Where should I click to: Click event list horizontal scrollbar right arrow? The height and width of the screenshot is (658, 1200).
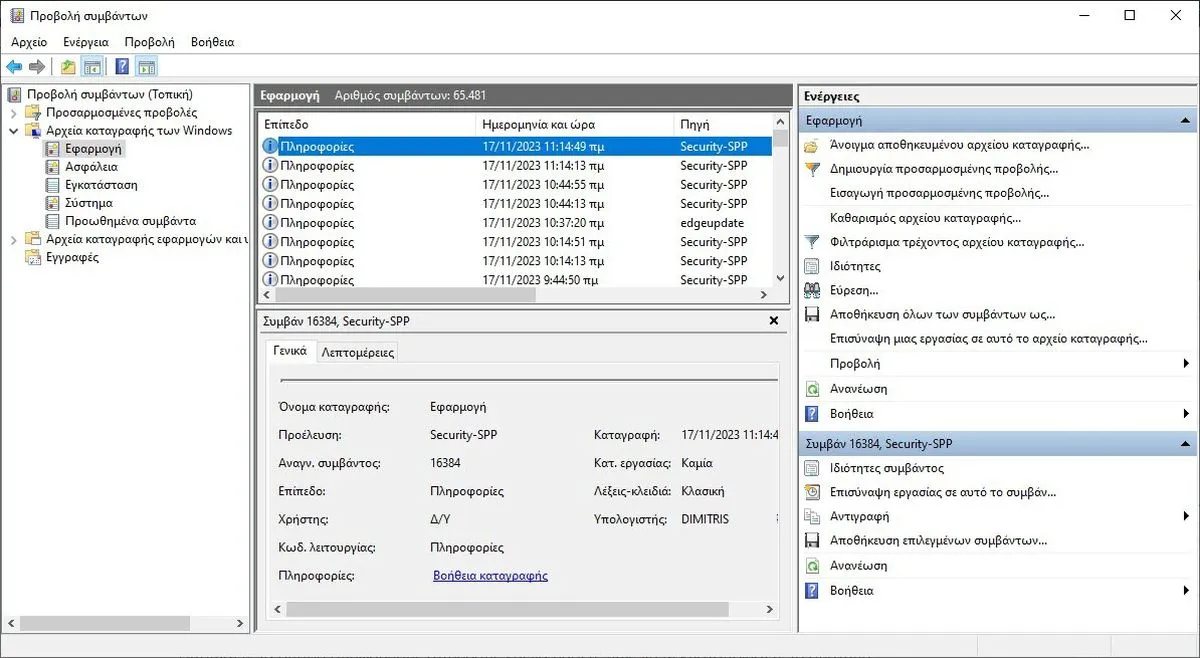[x=763, y=296]
